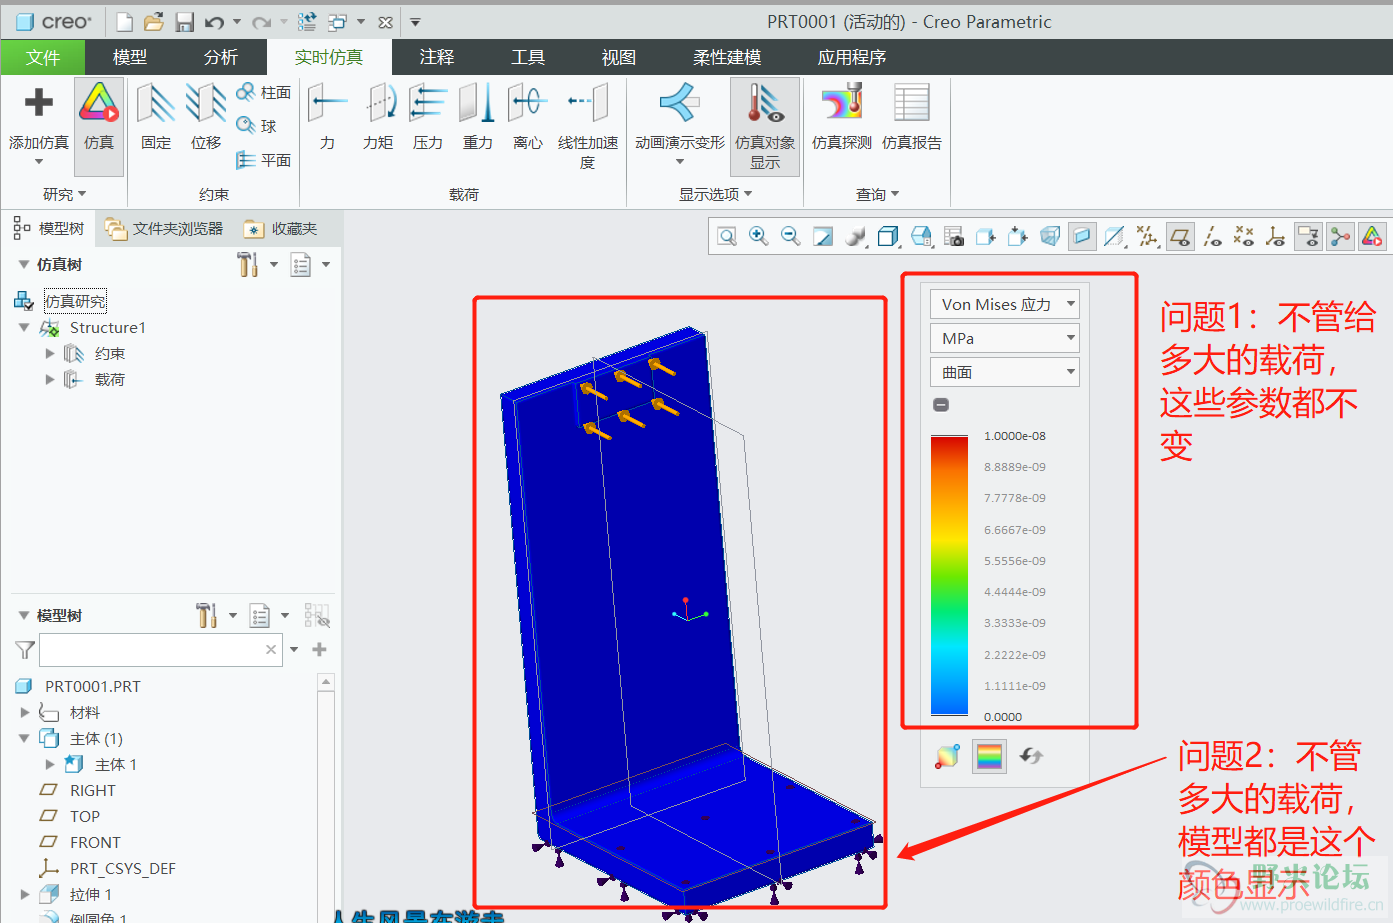Zoom out using the graphics toolbar
The width and height of the screenshot is (1393, 923).
coord(791,237)
